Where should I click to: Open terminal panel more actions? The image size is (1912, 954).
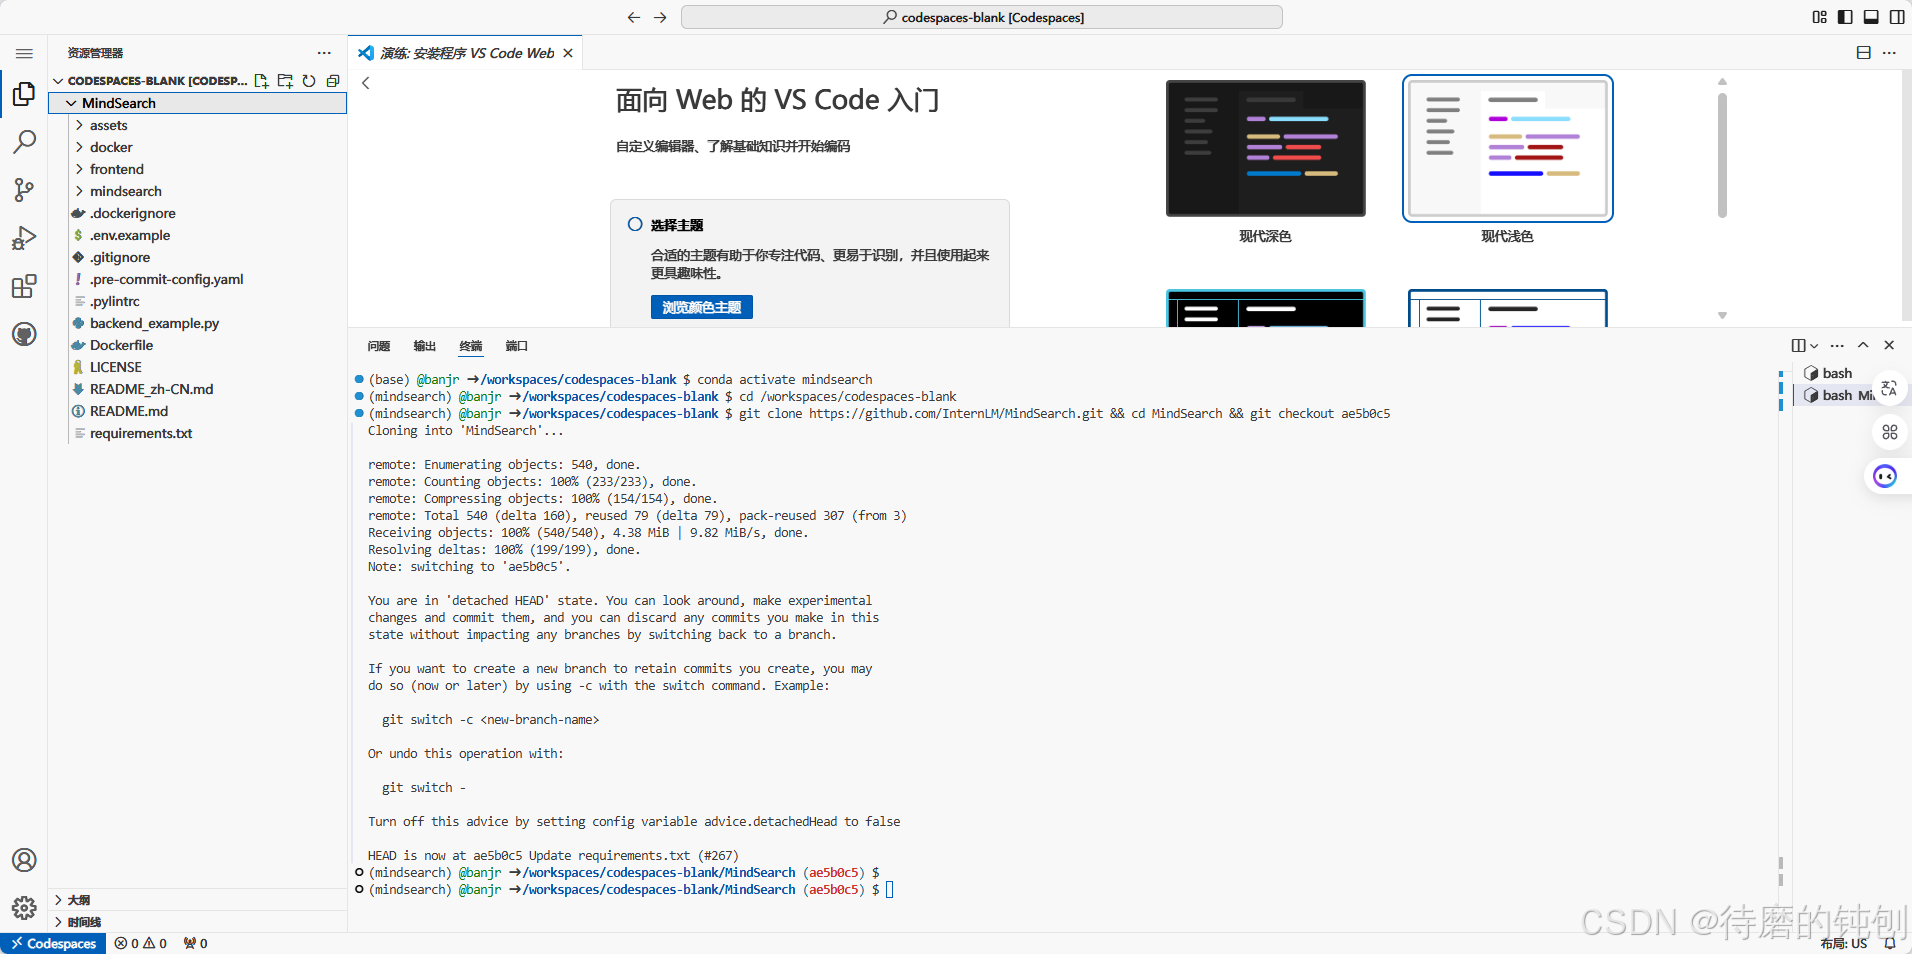(x=1837, y=345)
